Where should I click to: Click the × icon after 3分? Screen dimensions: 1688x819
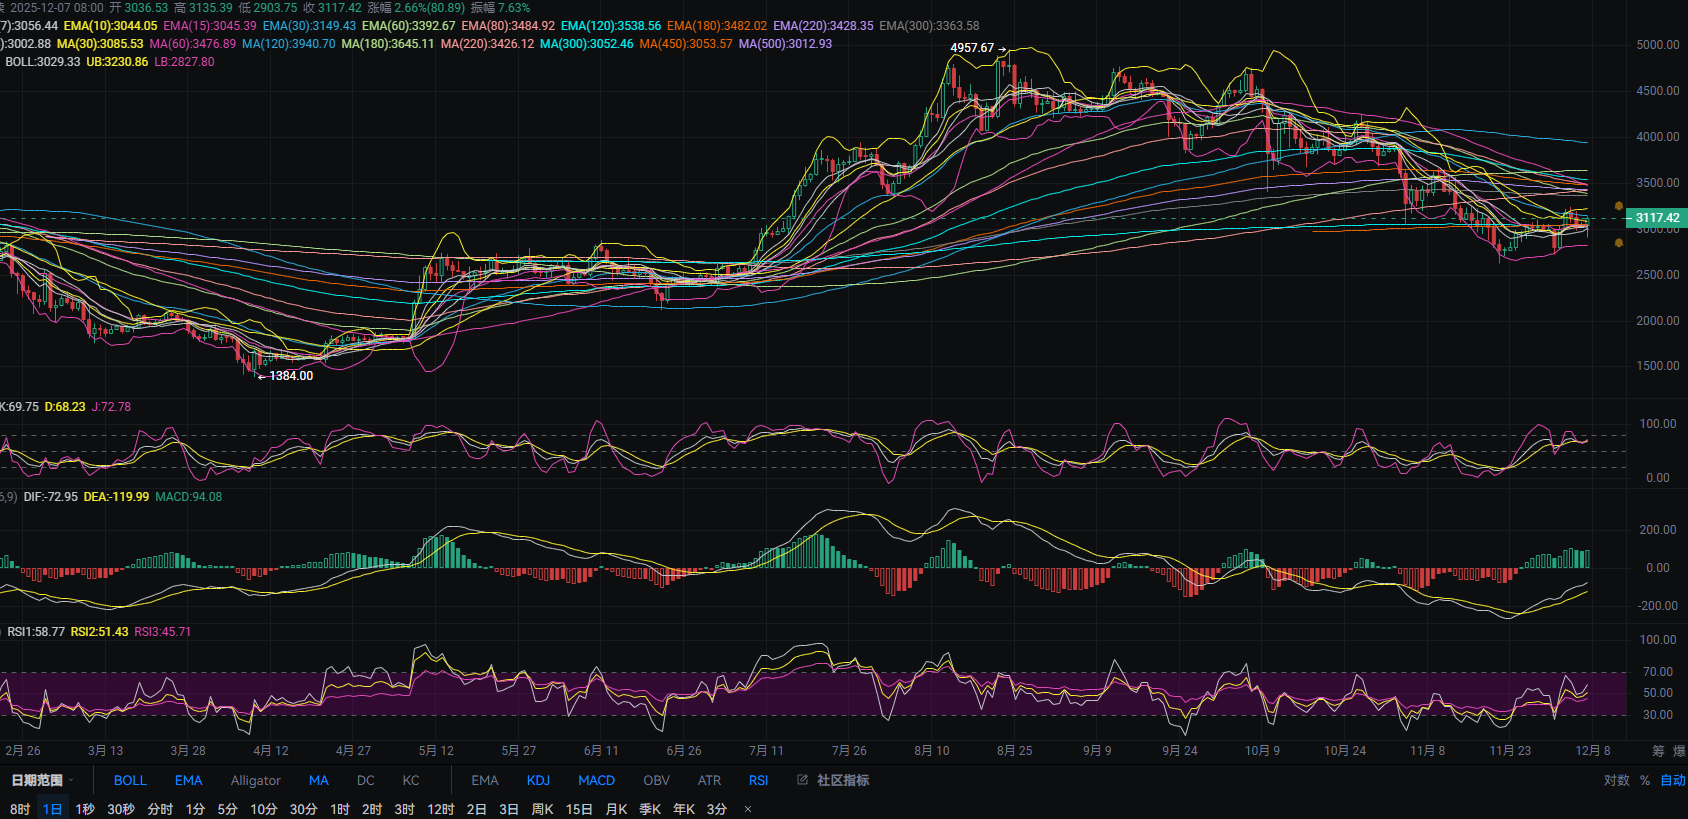748,809
